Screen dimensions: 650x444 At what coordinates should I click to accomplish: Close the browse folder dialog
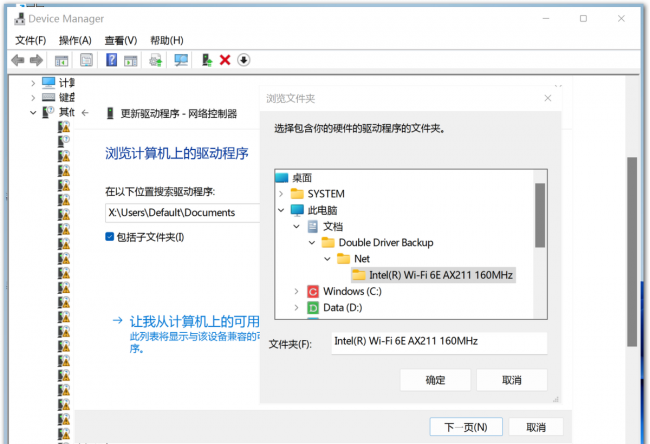click(x=548, y=98)
